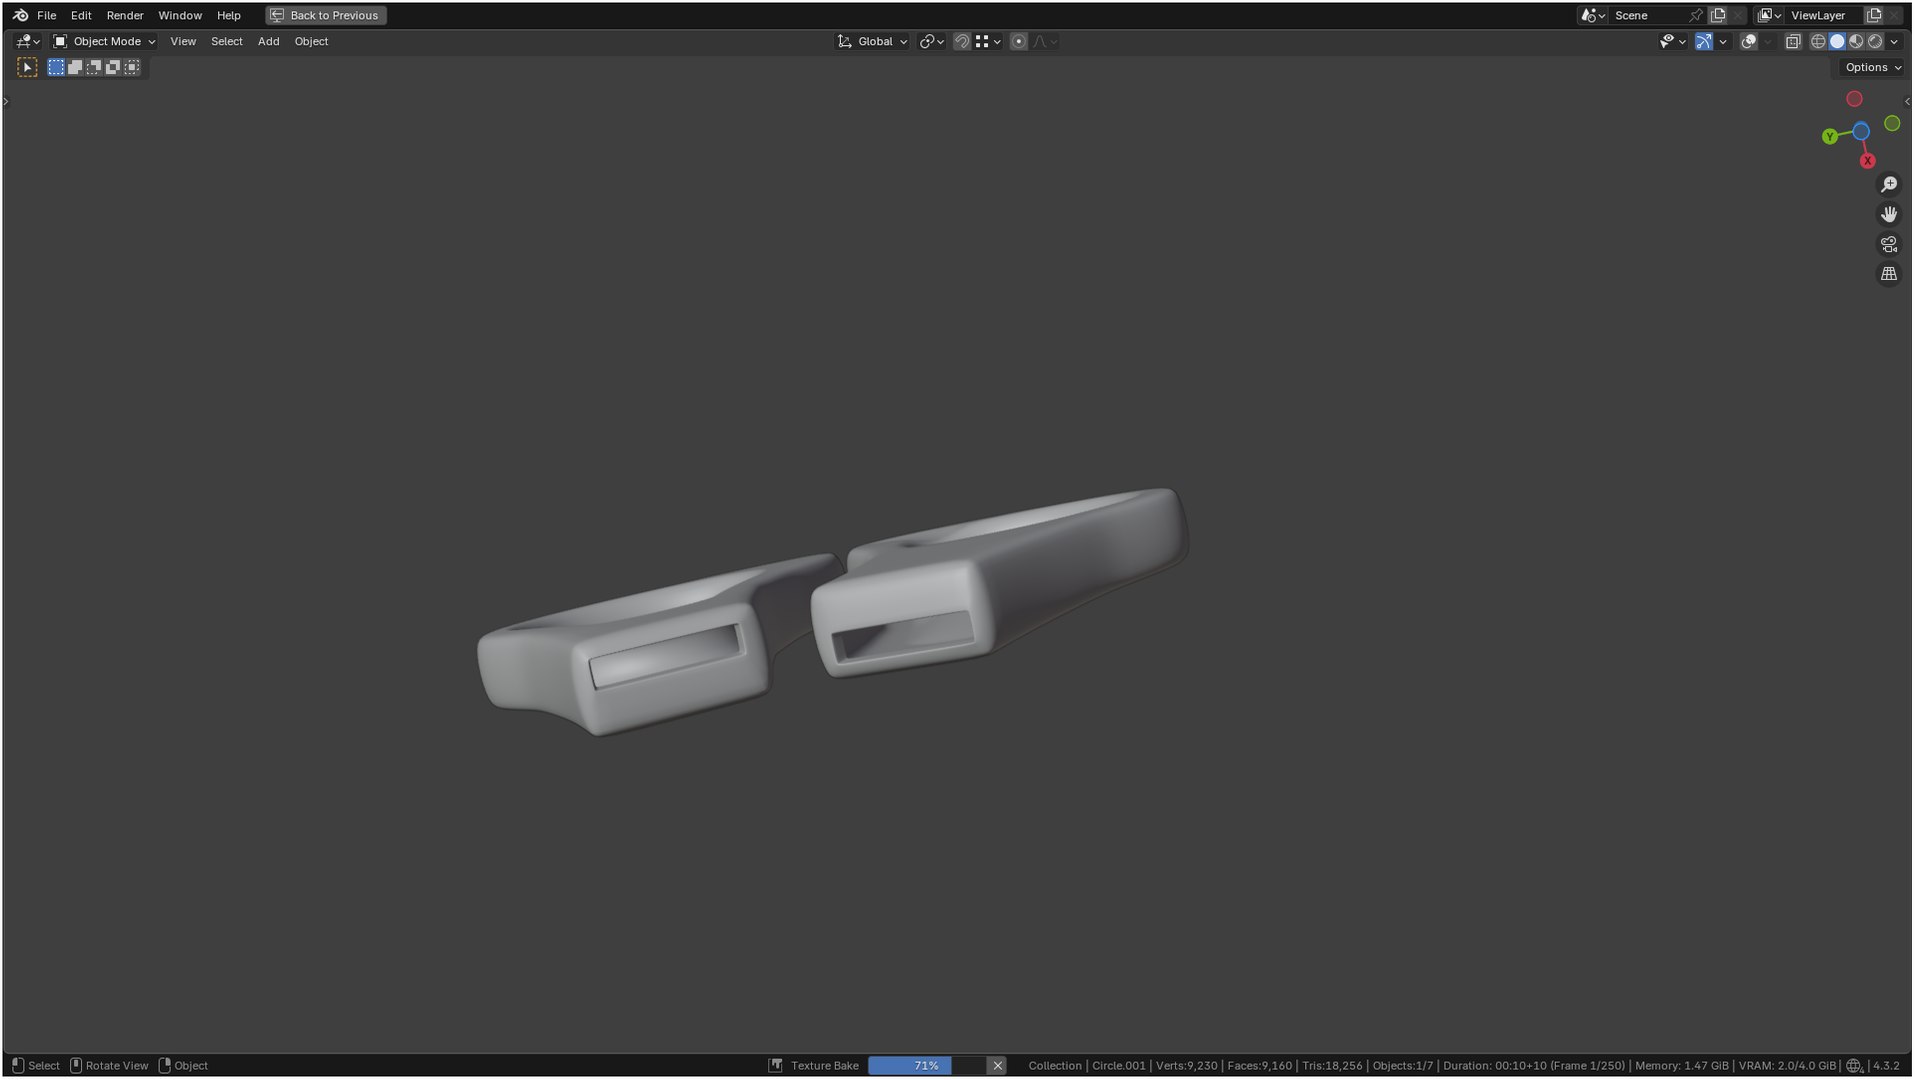
Task: Toggle viewport gizmos display
Action: pos(1704,41)
